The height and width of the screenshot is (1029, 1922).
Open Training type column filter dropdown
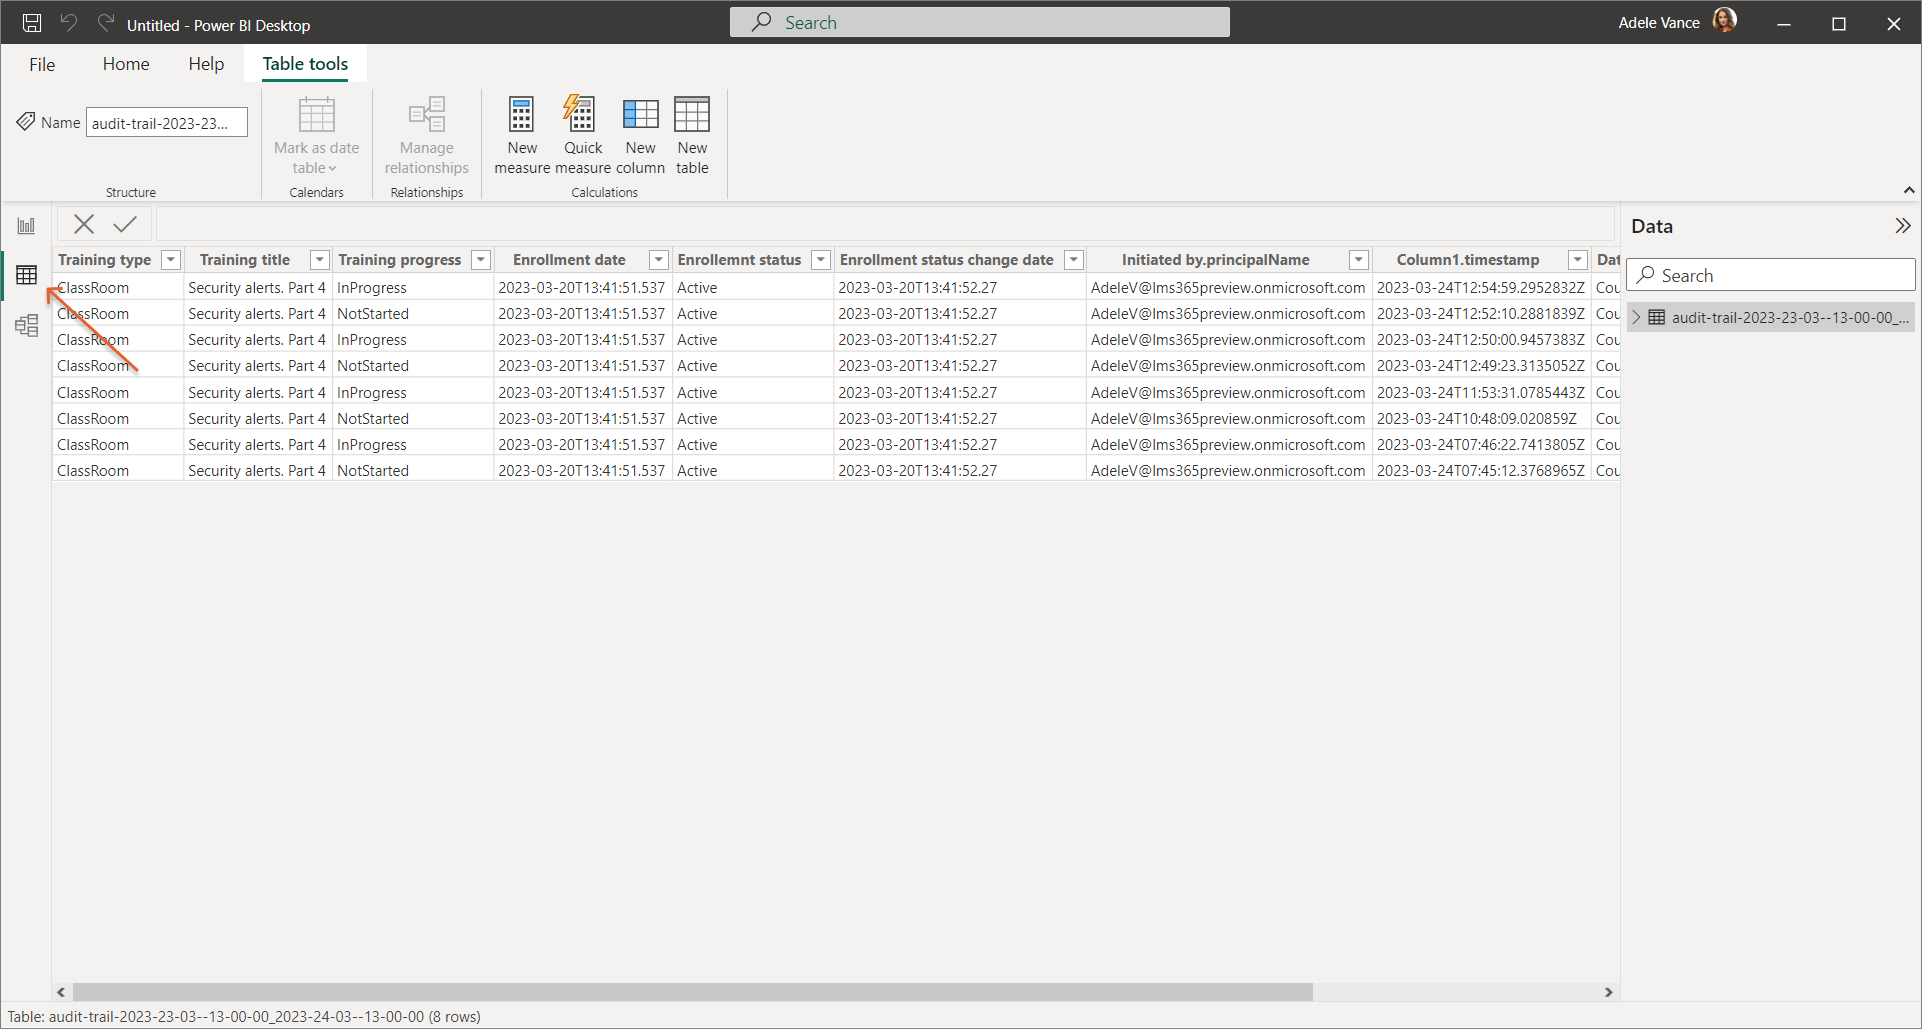[171, 260]
